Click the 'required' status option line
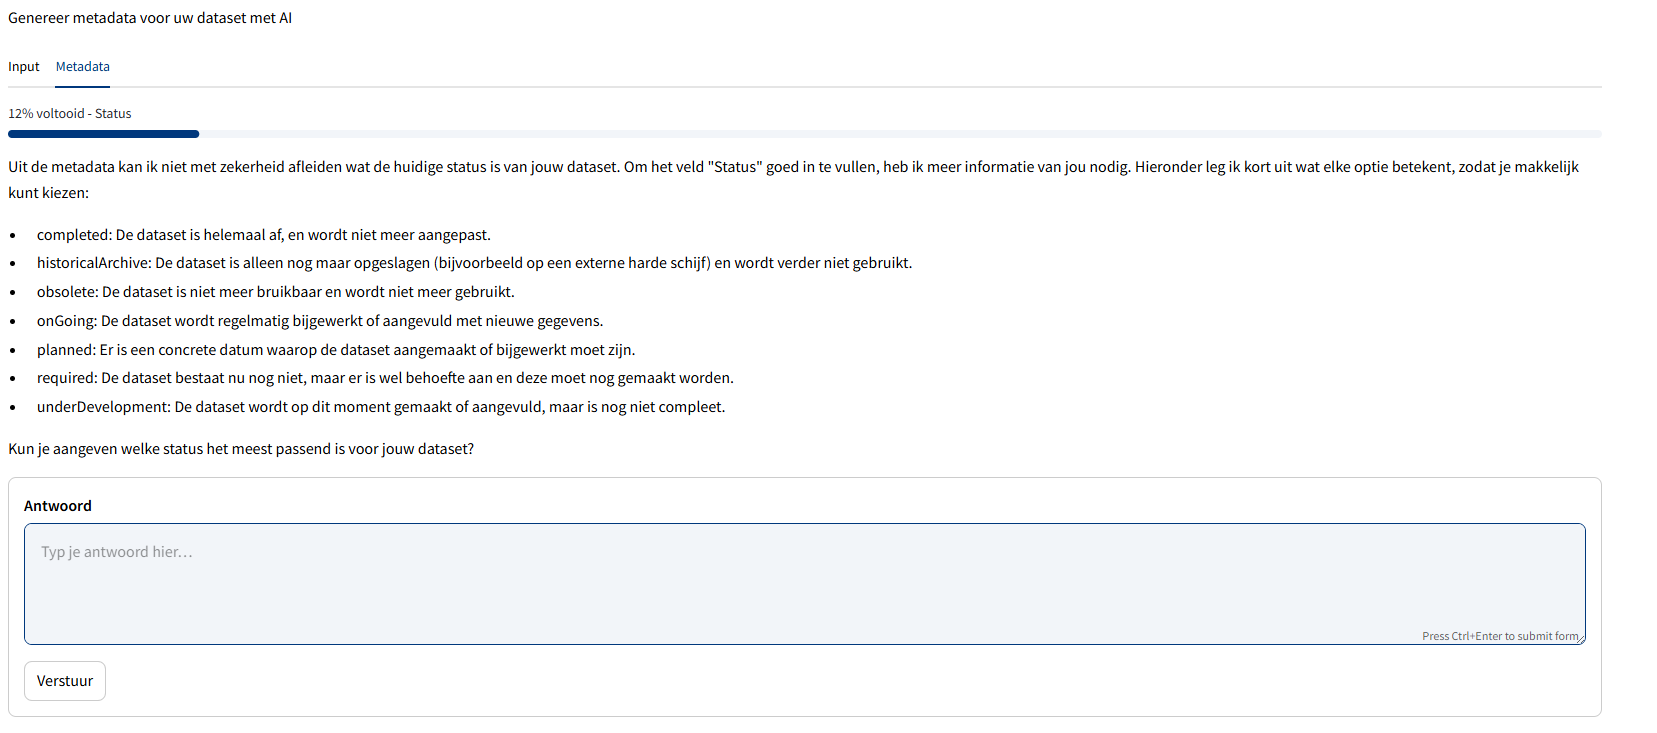 385,378
